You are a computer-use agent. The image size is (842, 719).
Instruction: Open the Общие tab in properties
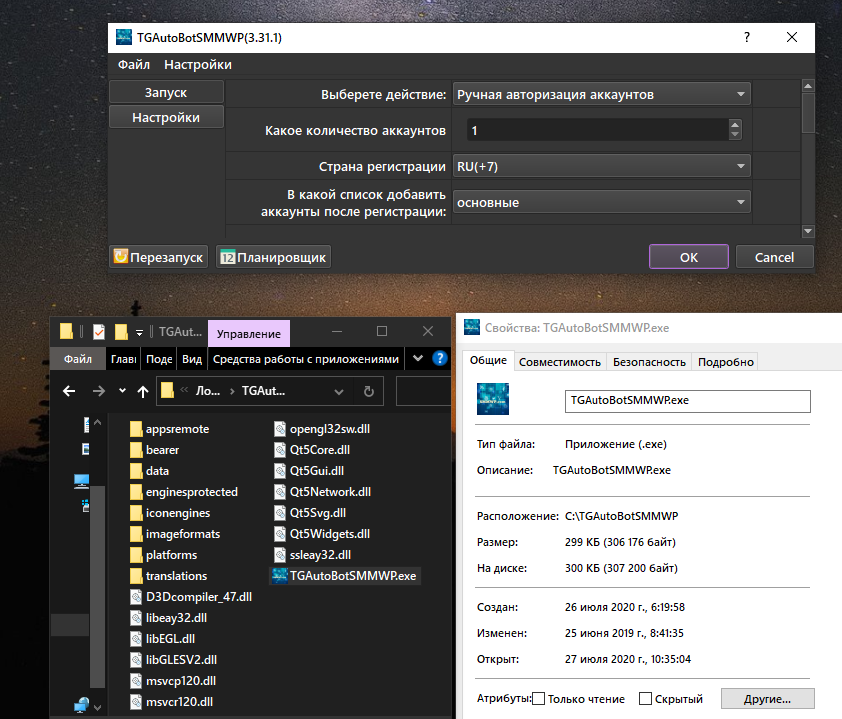pos(488,360)
